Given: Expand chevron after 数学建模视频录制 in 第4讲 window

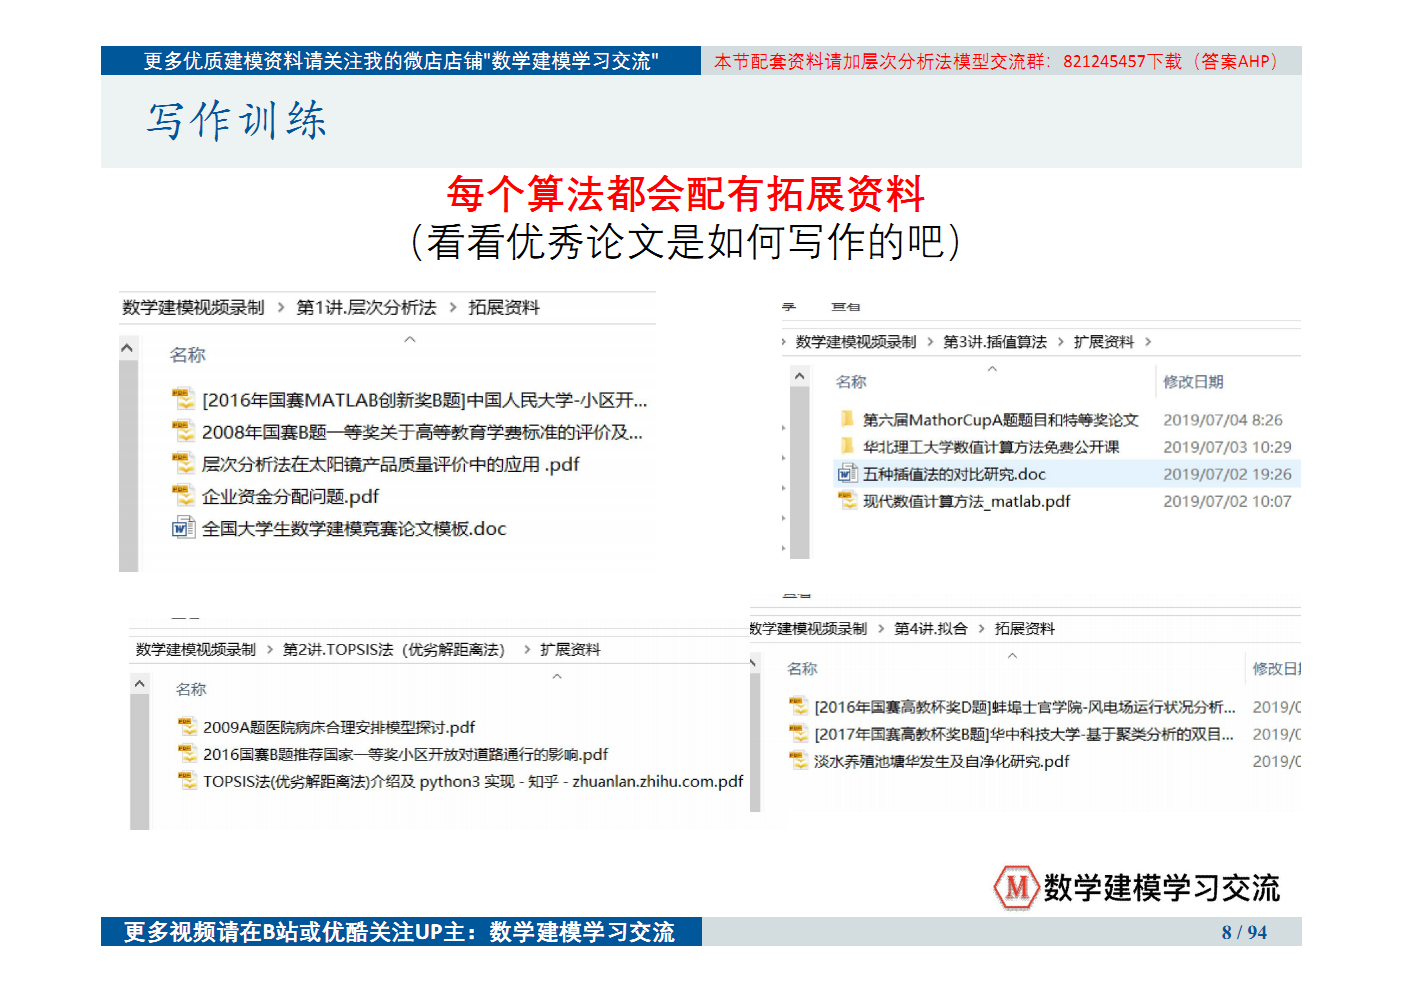Looking at the screenshot, I should pyautogui.click(x=881, y=629).
